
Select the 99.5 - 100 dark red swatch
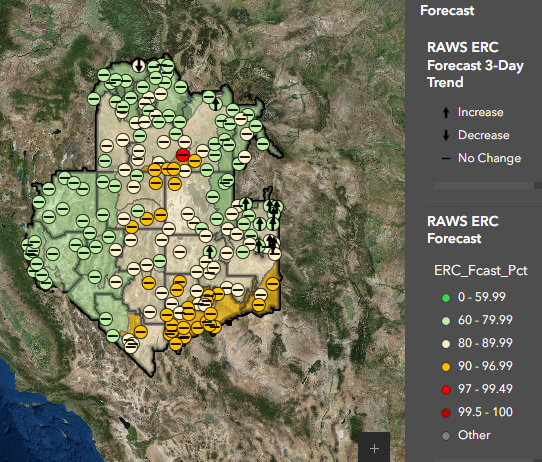(446, 413)
